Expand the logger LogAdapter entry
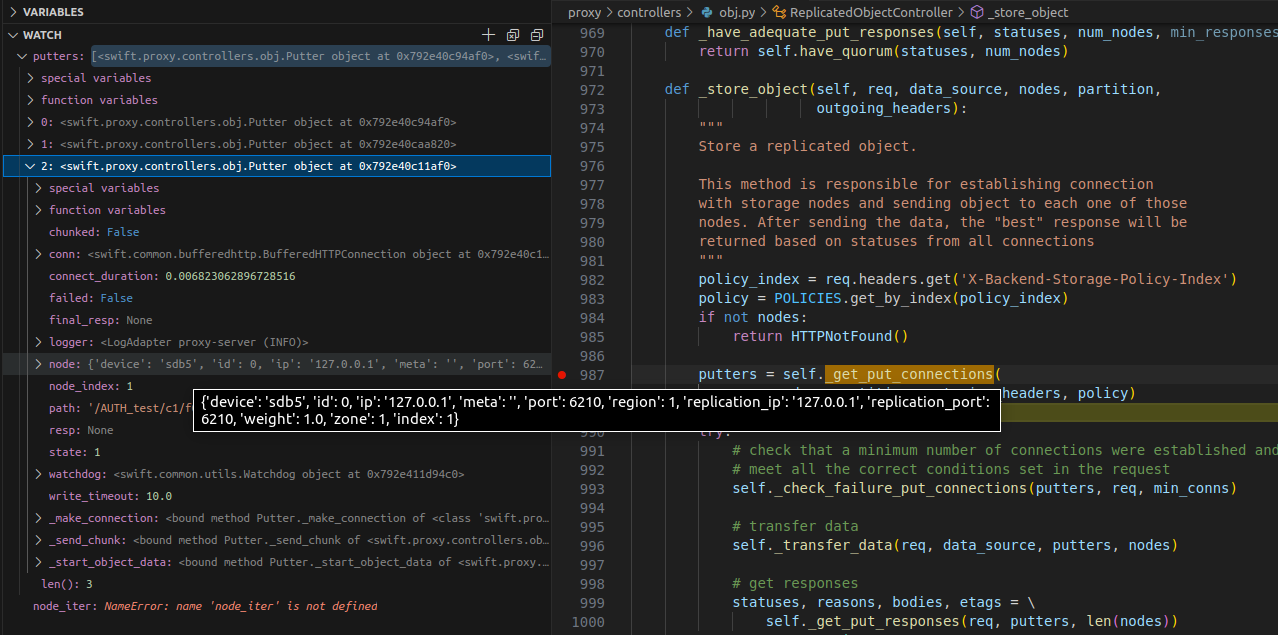Image resolution: width=1278 pixels, height=635 pixels. (38, 342)
